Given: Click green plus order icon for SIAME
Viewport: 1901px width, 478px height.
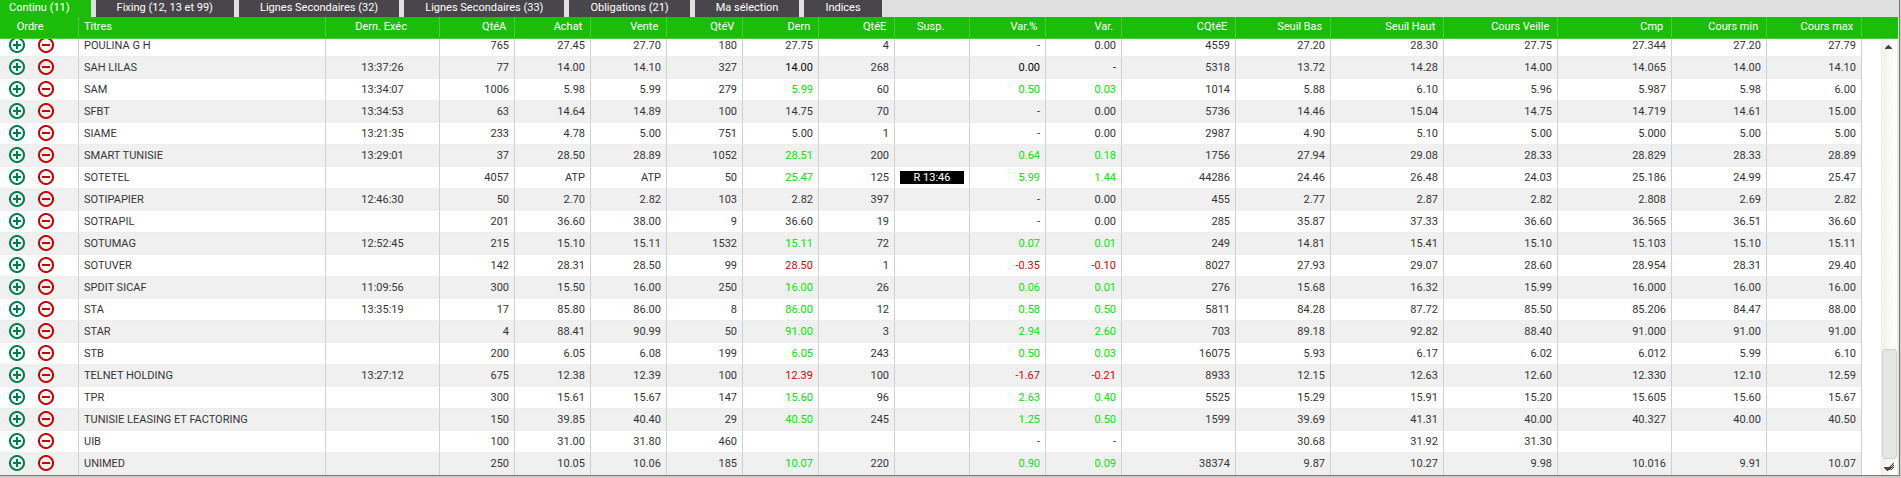Looking at the screenshot, I should point(17,133).
